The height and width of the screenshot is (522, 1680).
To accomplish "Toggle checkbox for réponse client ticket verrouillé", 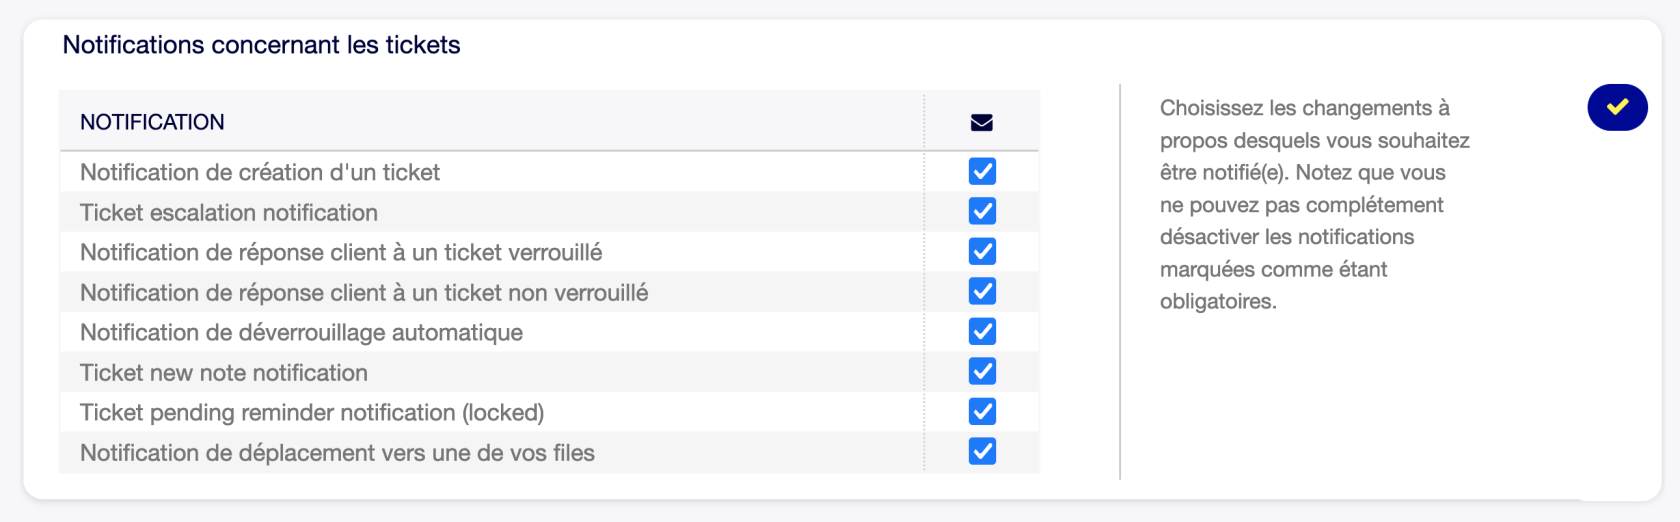I will pyautogui.click(x=982, y=252).
